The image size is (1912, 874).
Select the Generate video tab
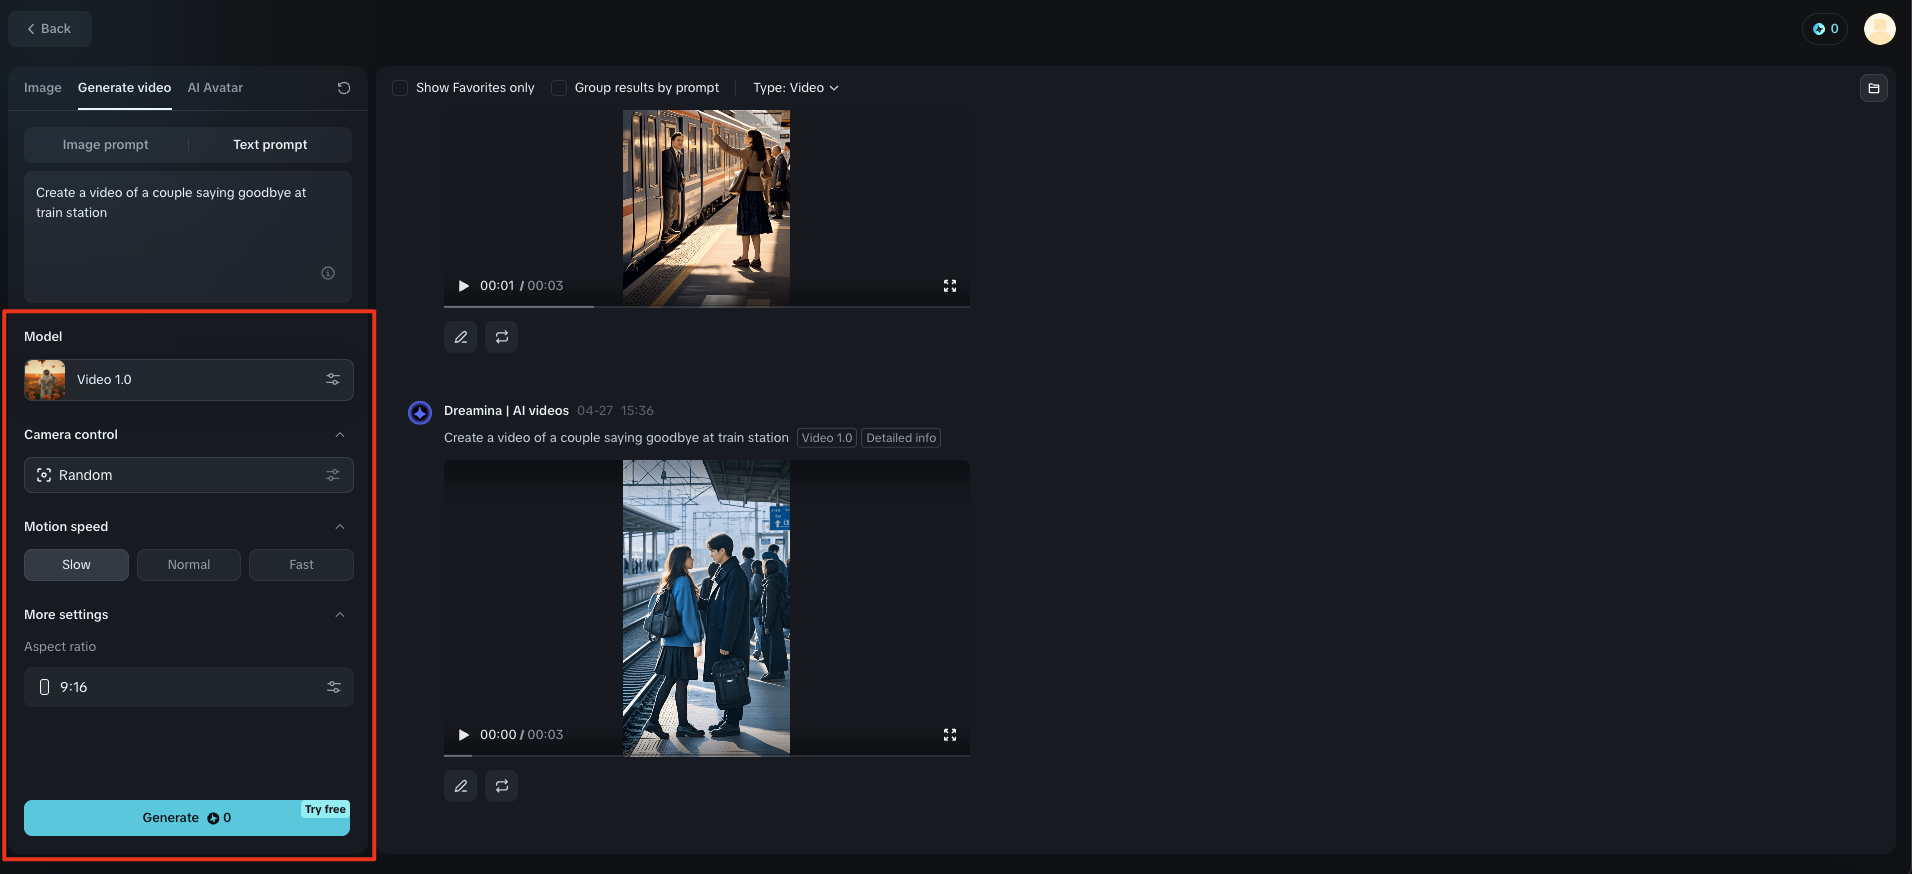[x=125, y=88]
